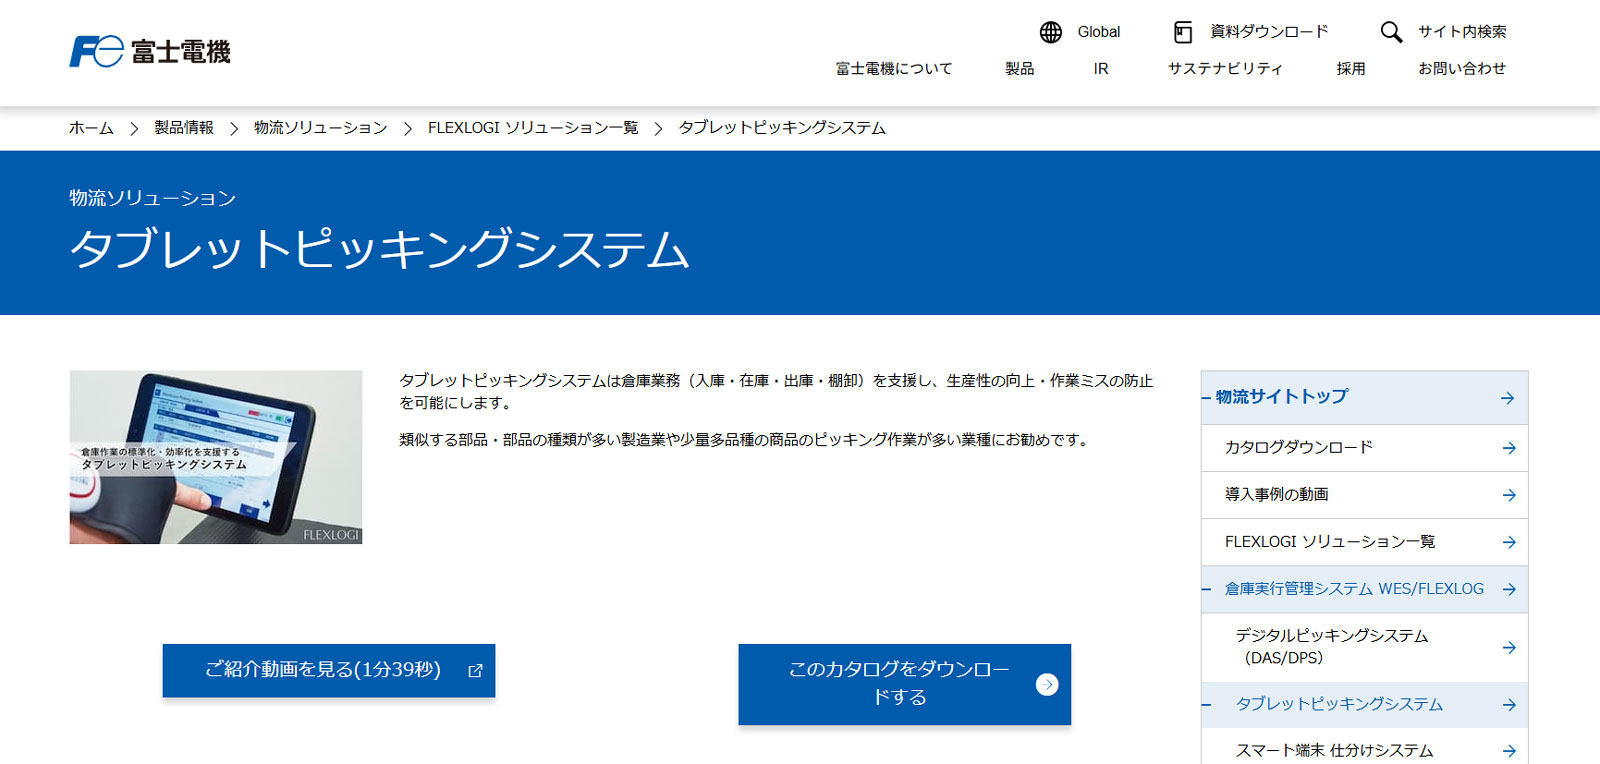Select デジタルピッキングシステム (DAS/DPS) sidebar item
Screen dimensions: 1600x764
tap(1364, 647)
